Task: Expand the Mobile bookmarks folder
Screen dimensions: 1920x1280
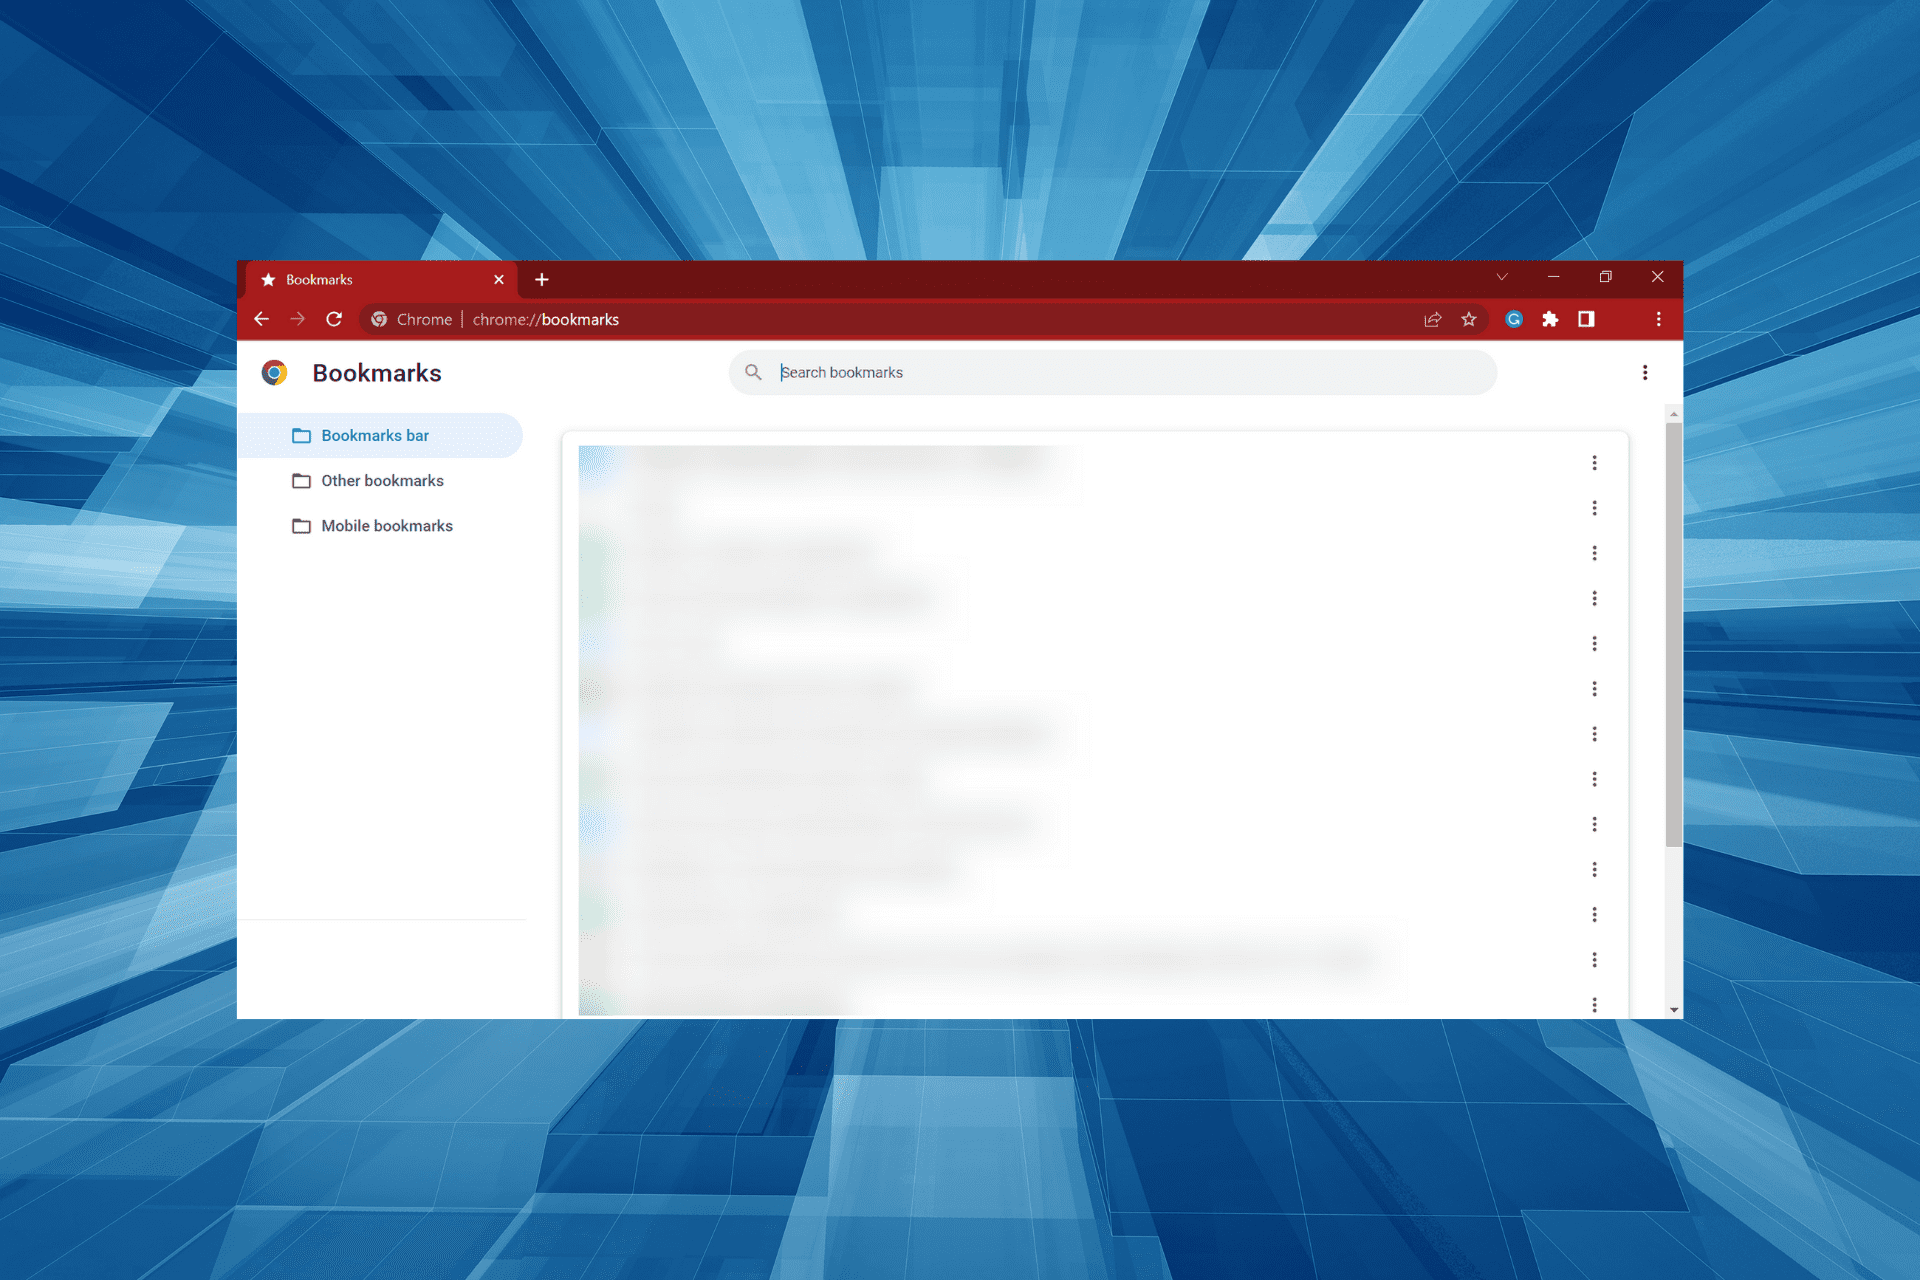Action: click(386, 524)
